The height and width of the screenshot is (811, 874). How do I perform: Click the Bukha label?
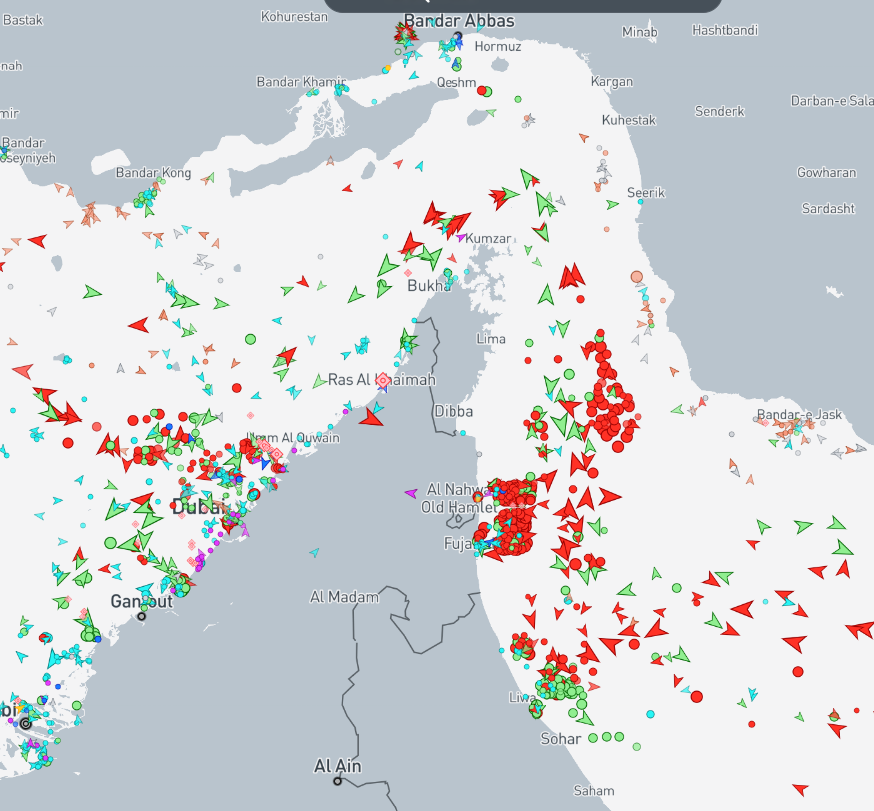(x=429, y=286)
